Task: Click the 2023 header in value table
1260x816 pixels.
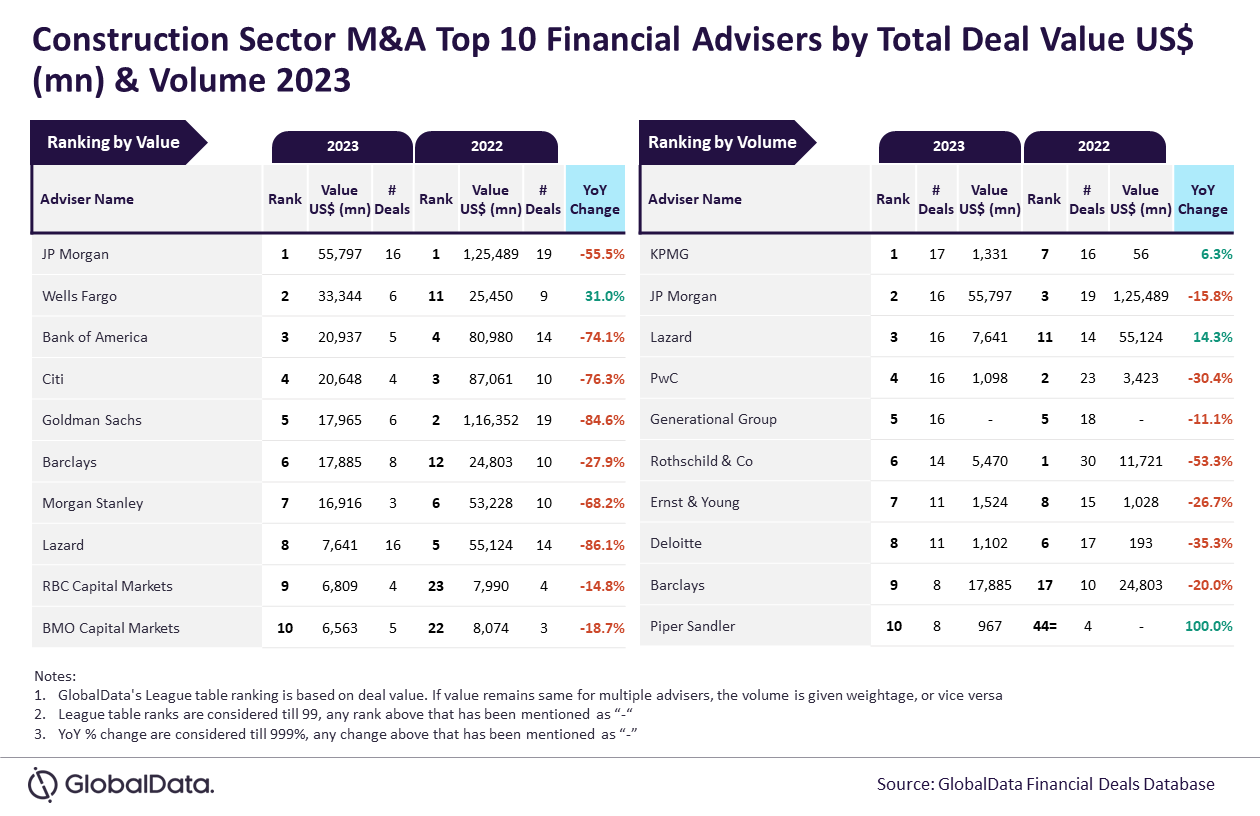Action: 342,147
